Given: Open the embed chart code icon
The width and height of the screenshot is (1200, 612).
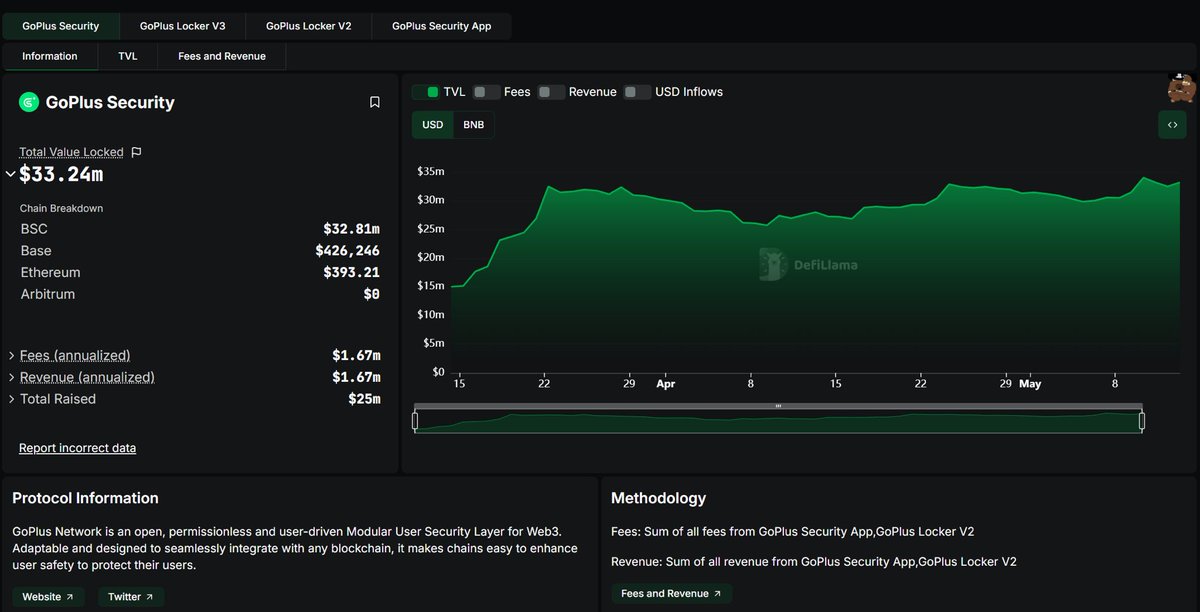Looking at the screenshot, I should (1172, 125).
